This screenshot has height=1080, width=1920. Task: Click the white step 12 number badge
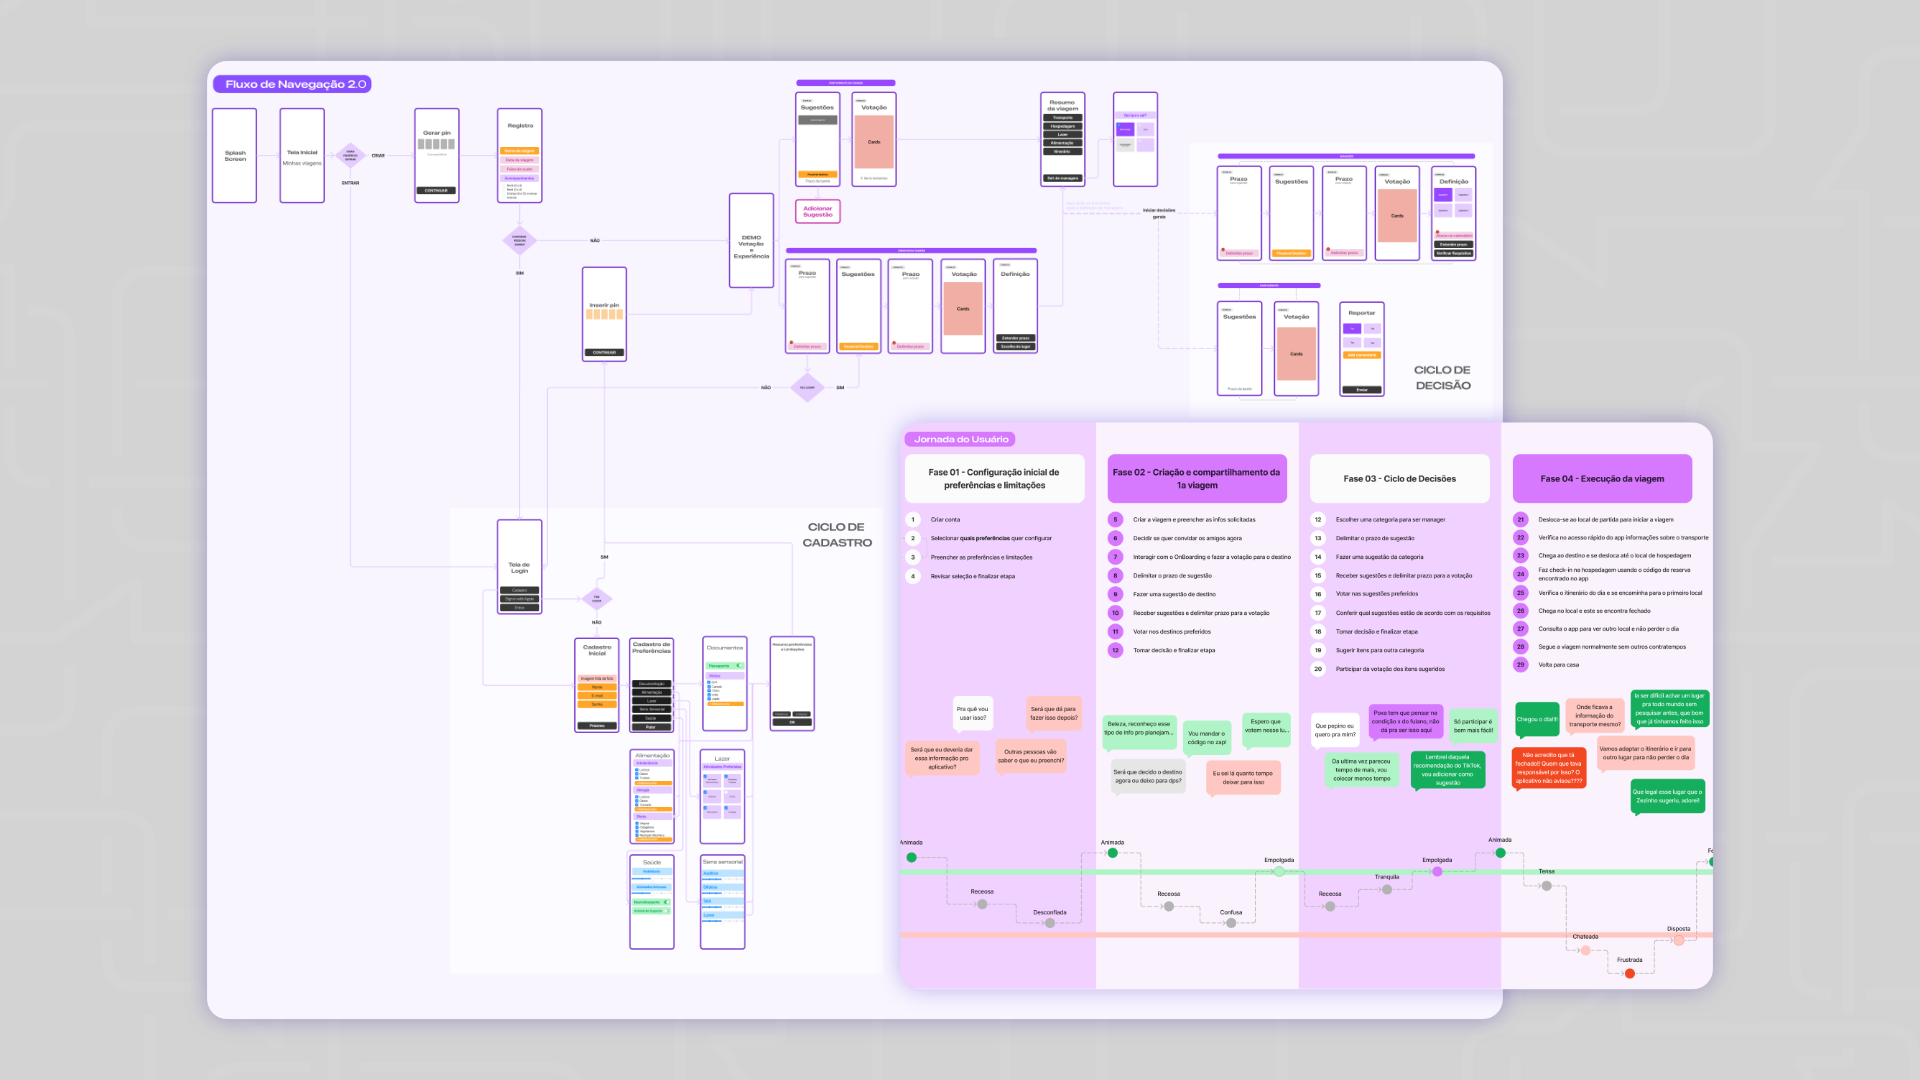tap(1317, 519)
